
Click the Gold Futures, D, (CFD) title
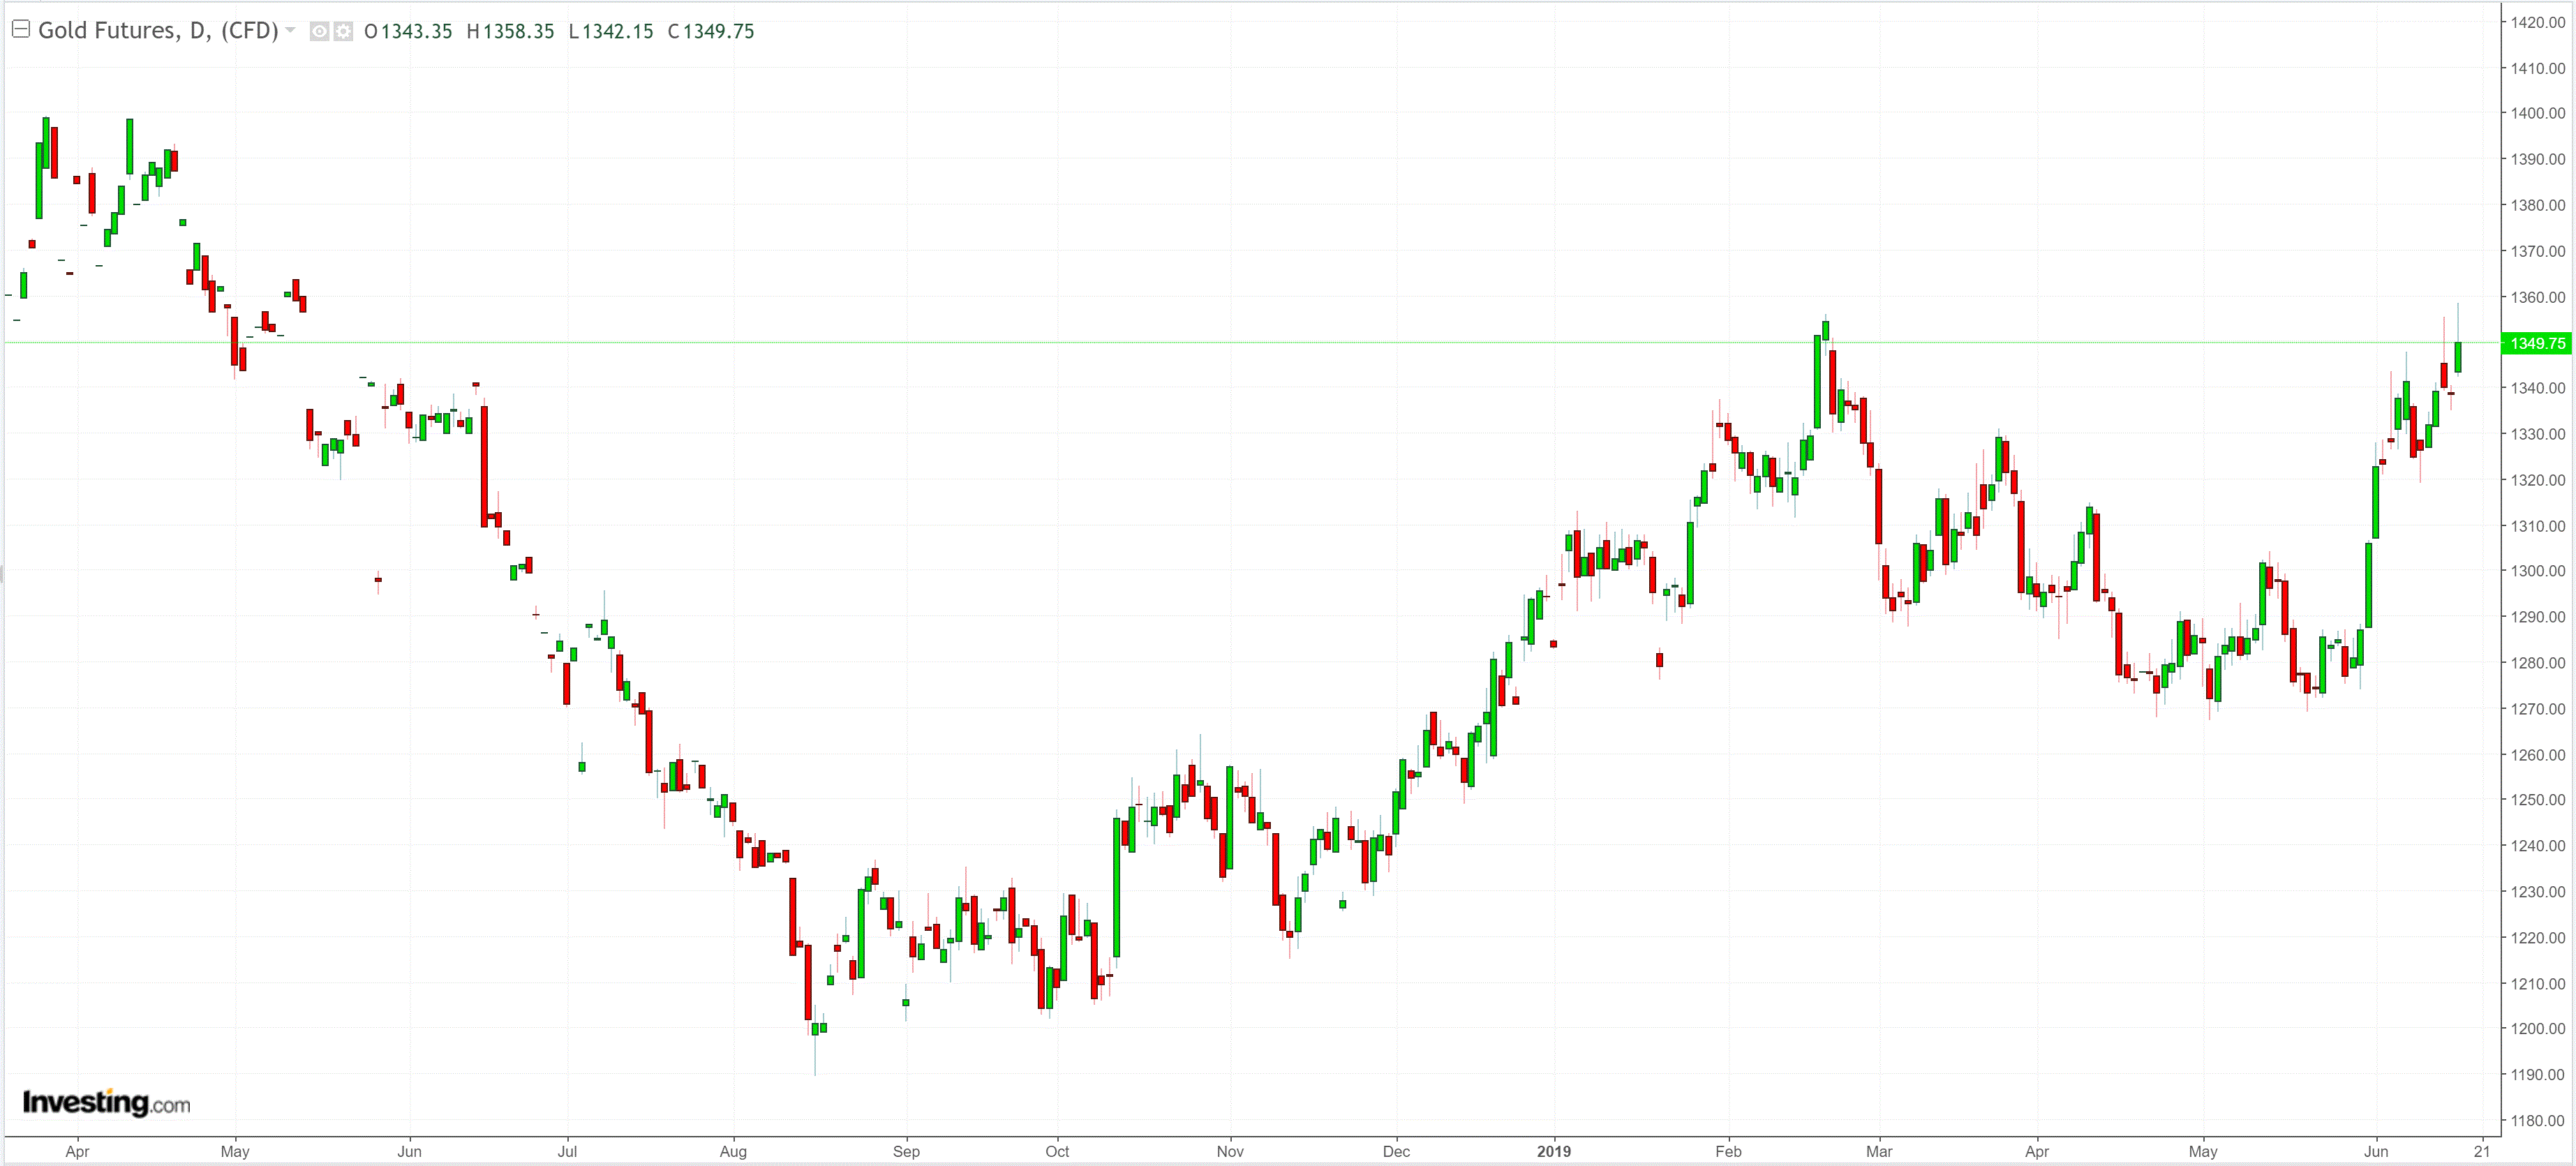[x=158, y=30]
